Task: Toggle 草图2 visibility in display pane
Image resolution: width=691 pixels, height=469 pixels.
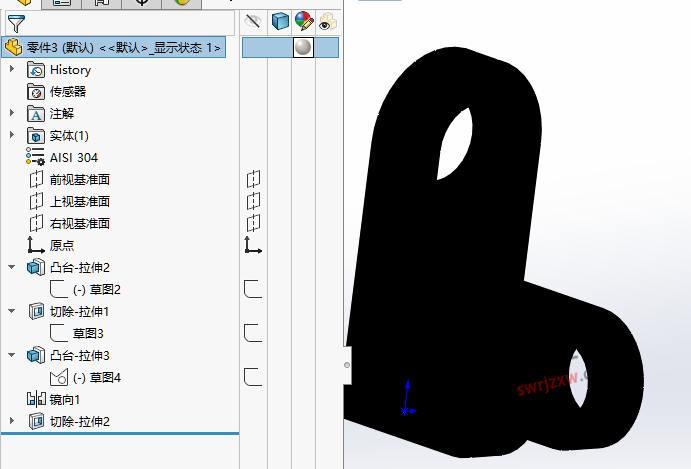Action: (254, 289)
